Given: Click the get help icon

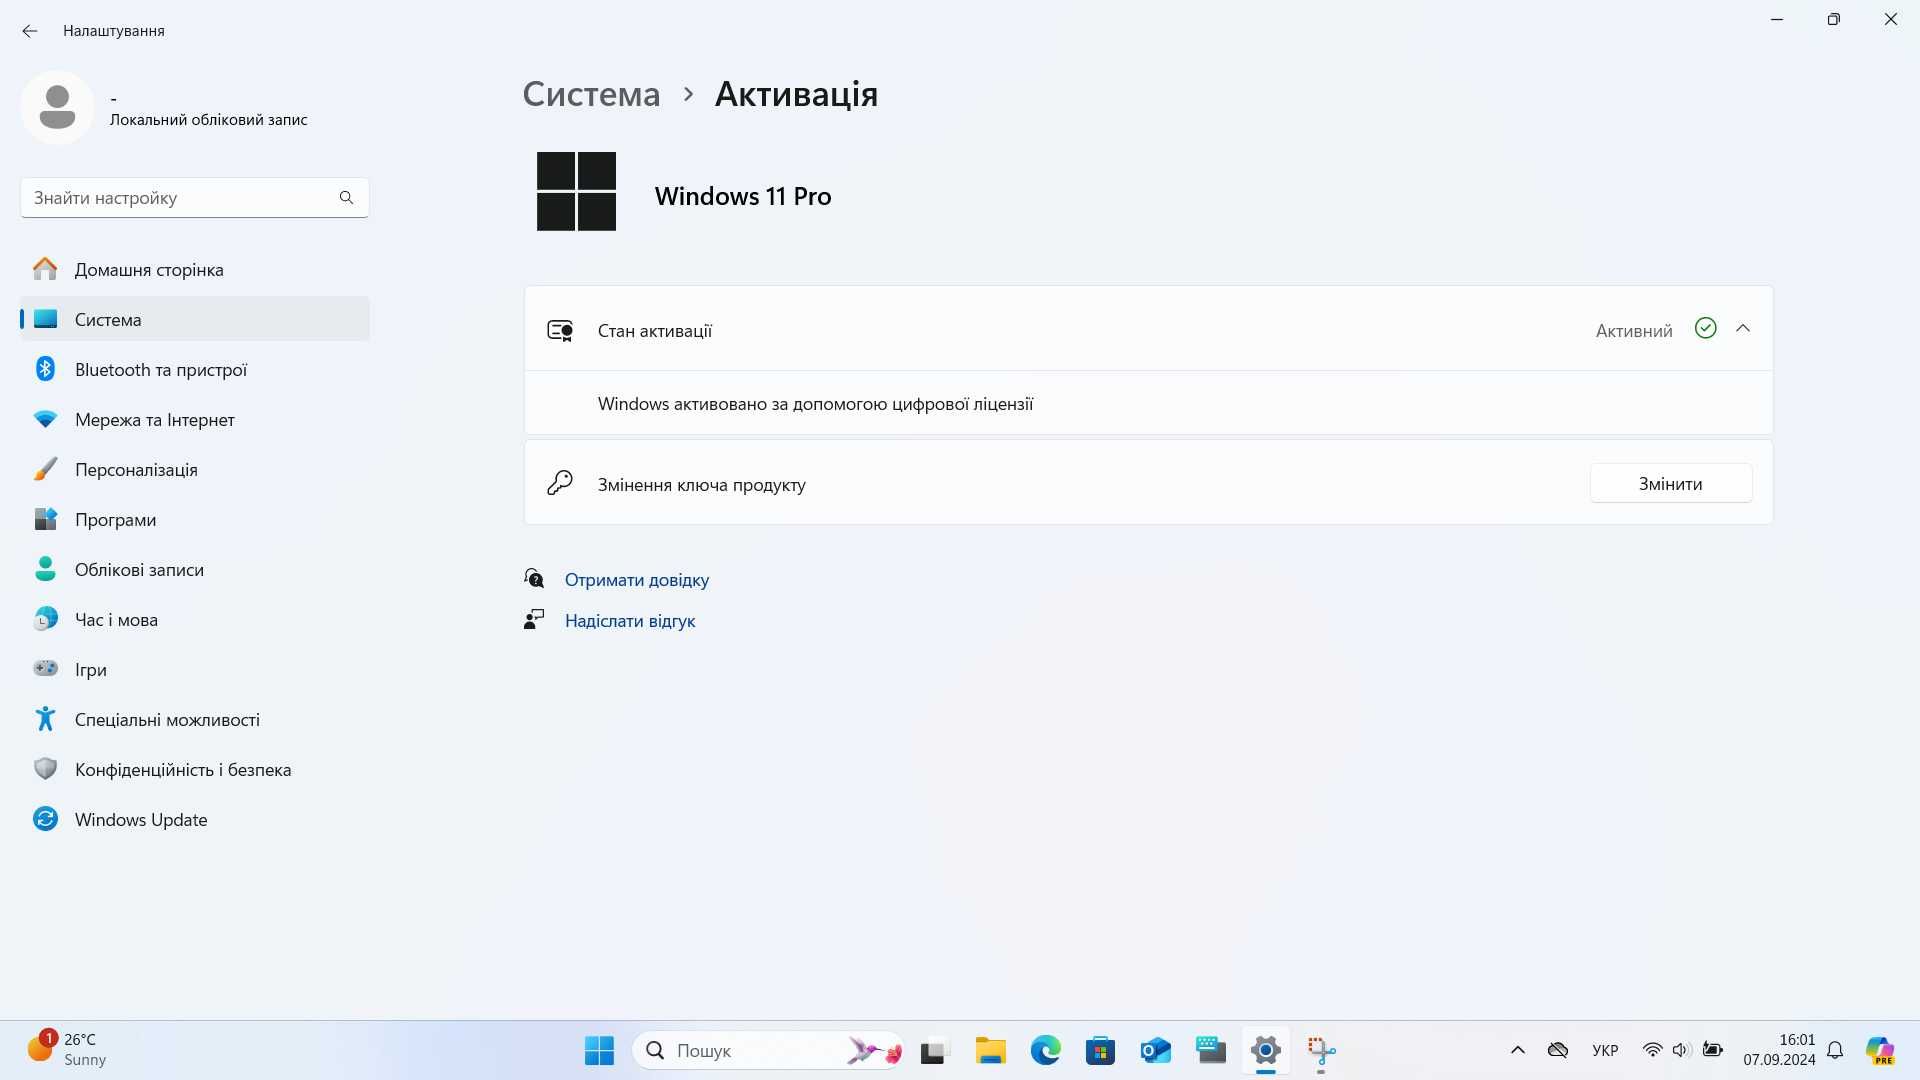Looking at the screenshot, I should pyautogui.click(x=534, y=578).
